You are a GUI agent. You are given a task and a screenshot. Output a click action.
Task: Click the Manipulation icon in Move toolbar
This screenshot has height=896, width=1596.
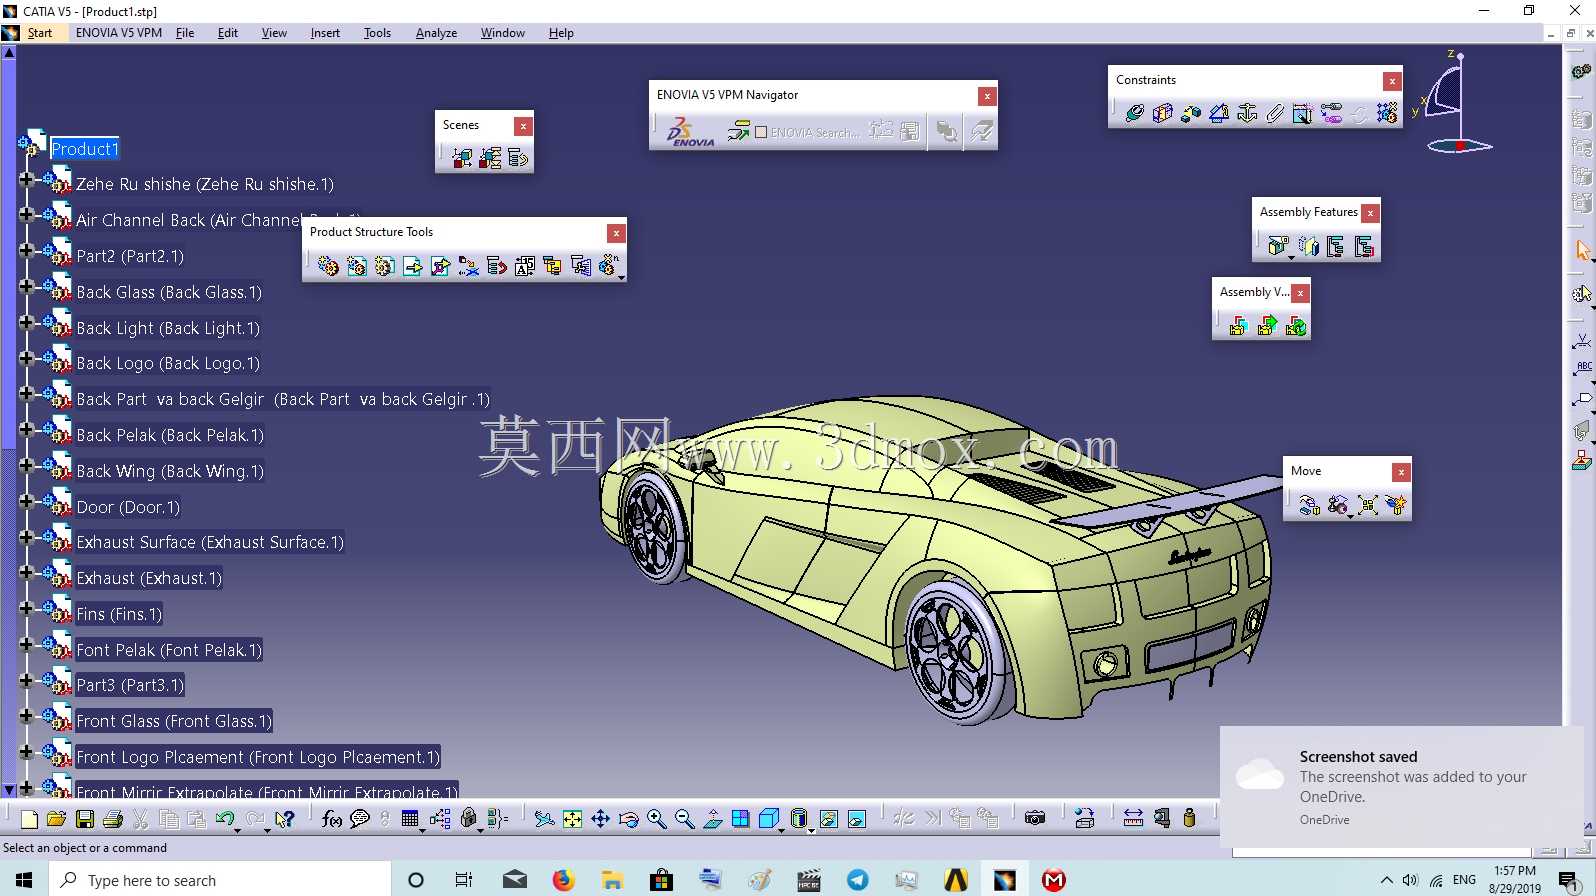[x=1310, y=505]
